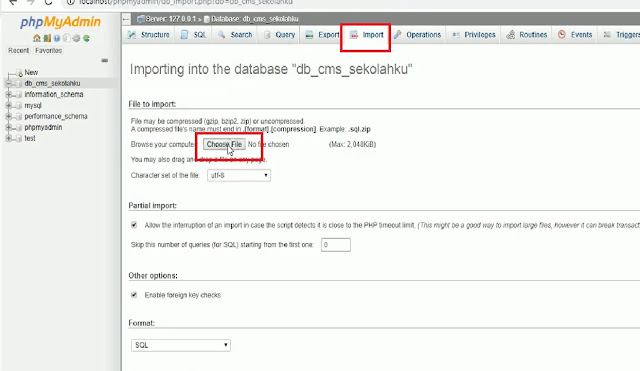Select the Favorites tab in sidebar
640x371 pixels.
tap(48, 51)
